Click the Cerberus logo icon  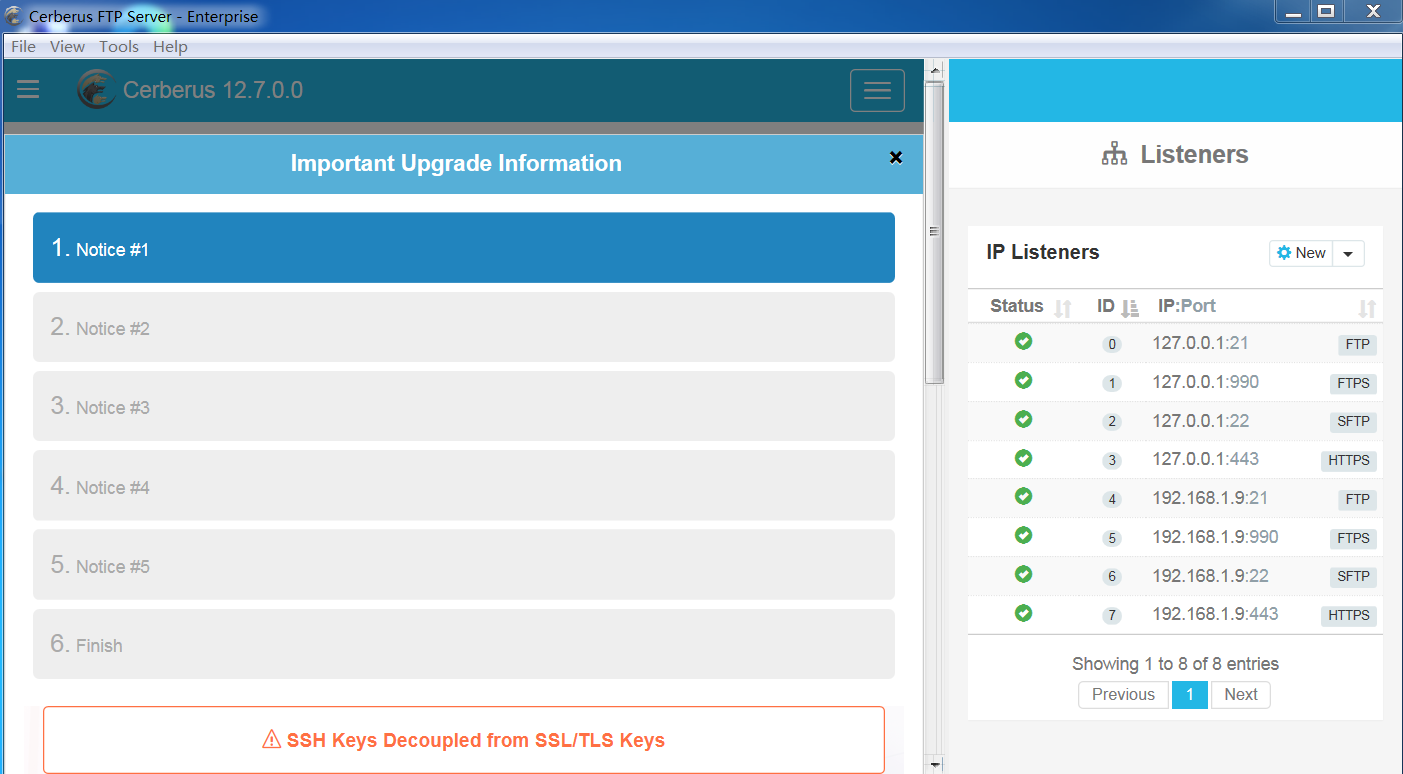[x=96, y=89]
